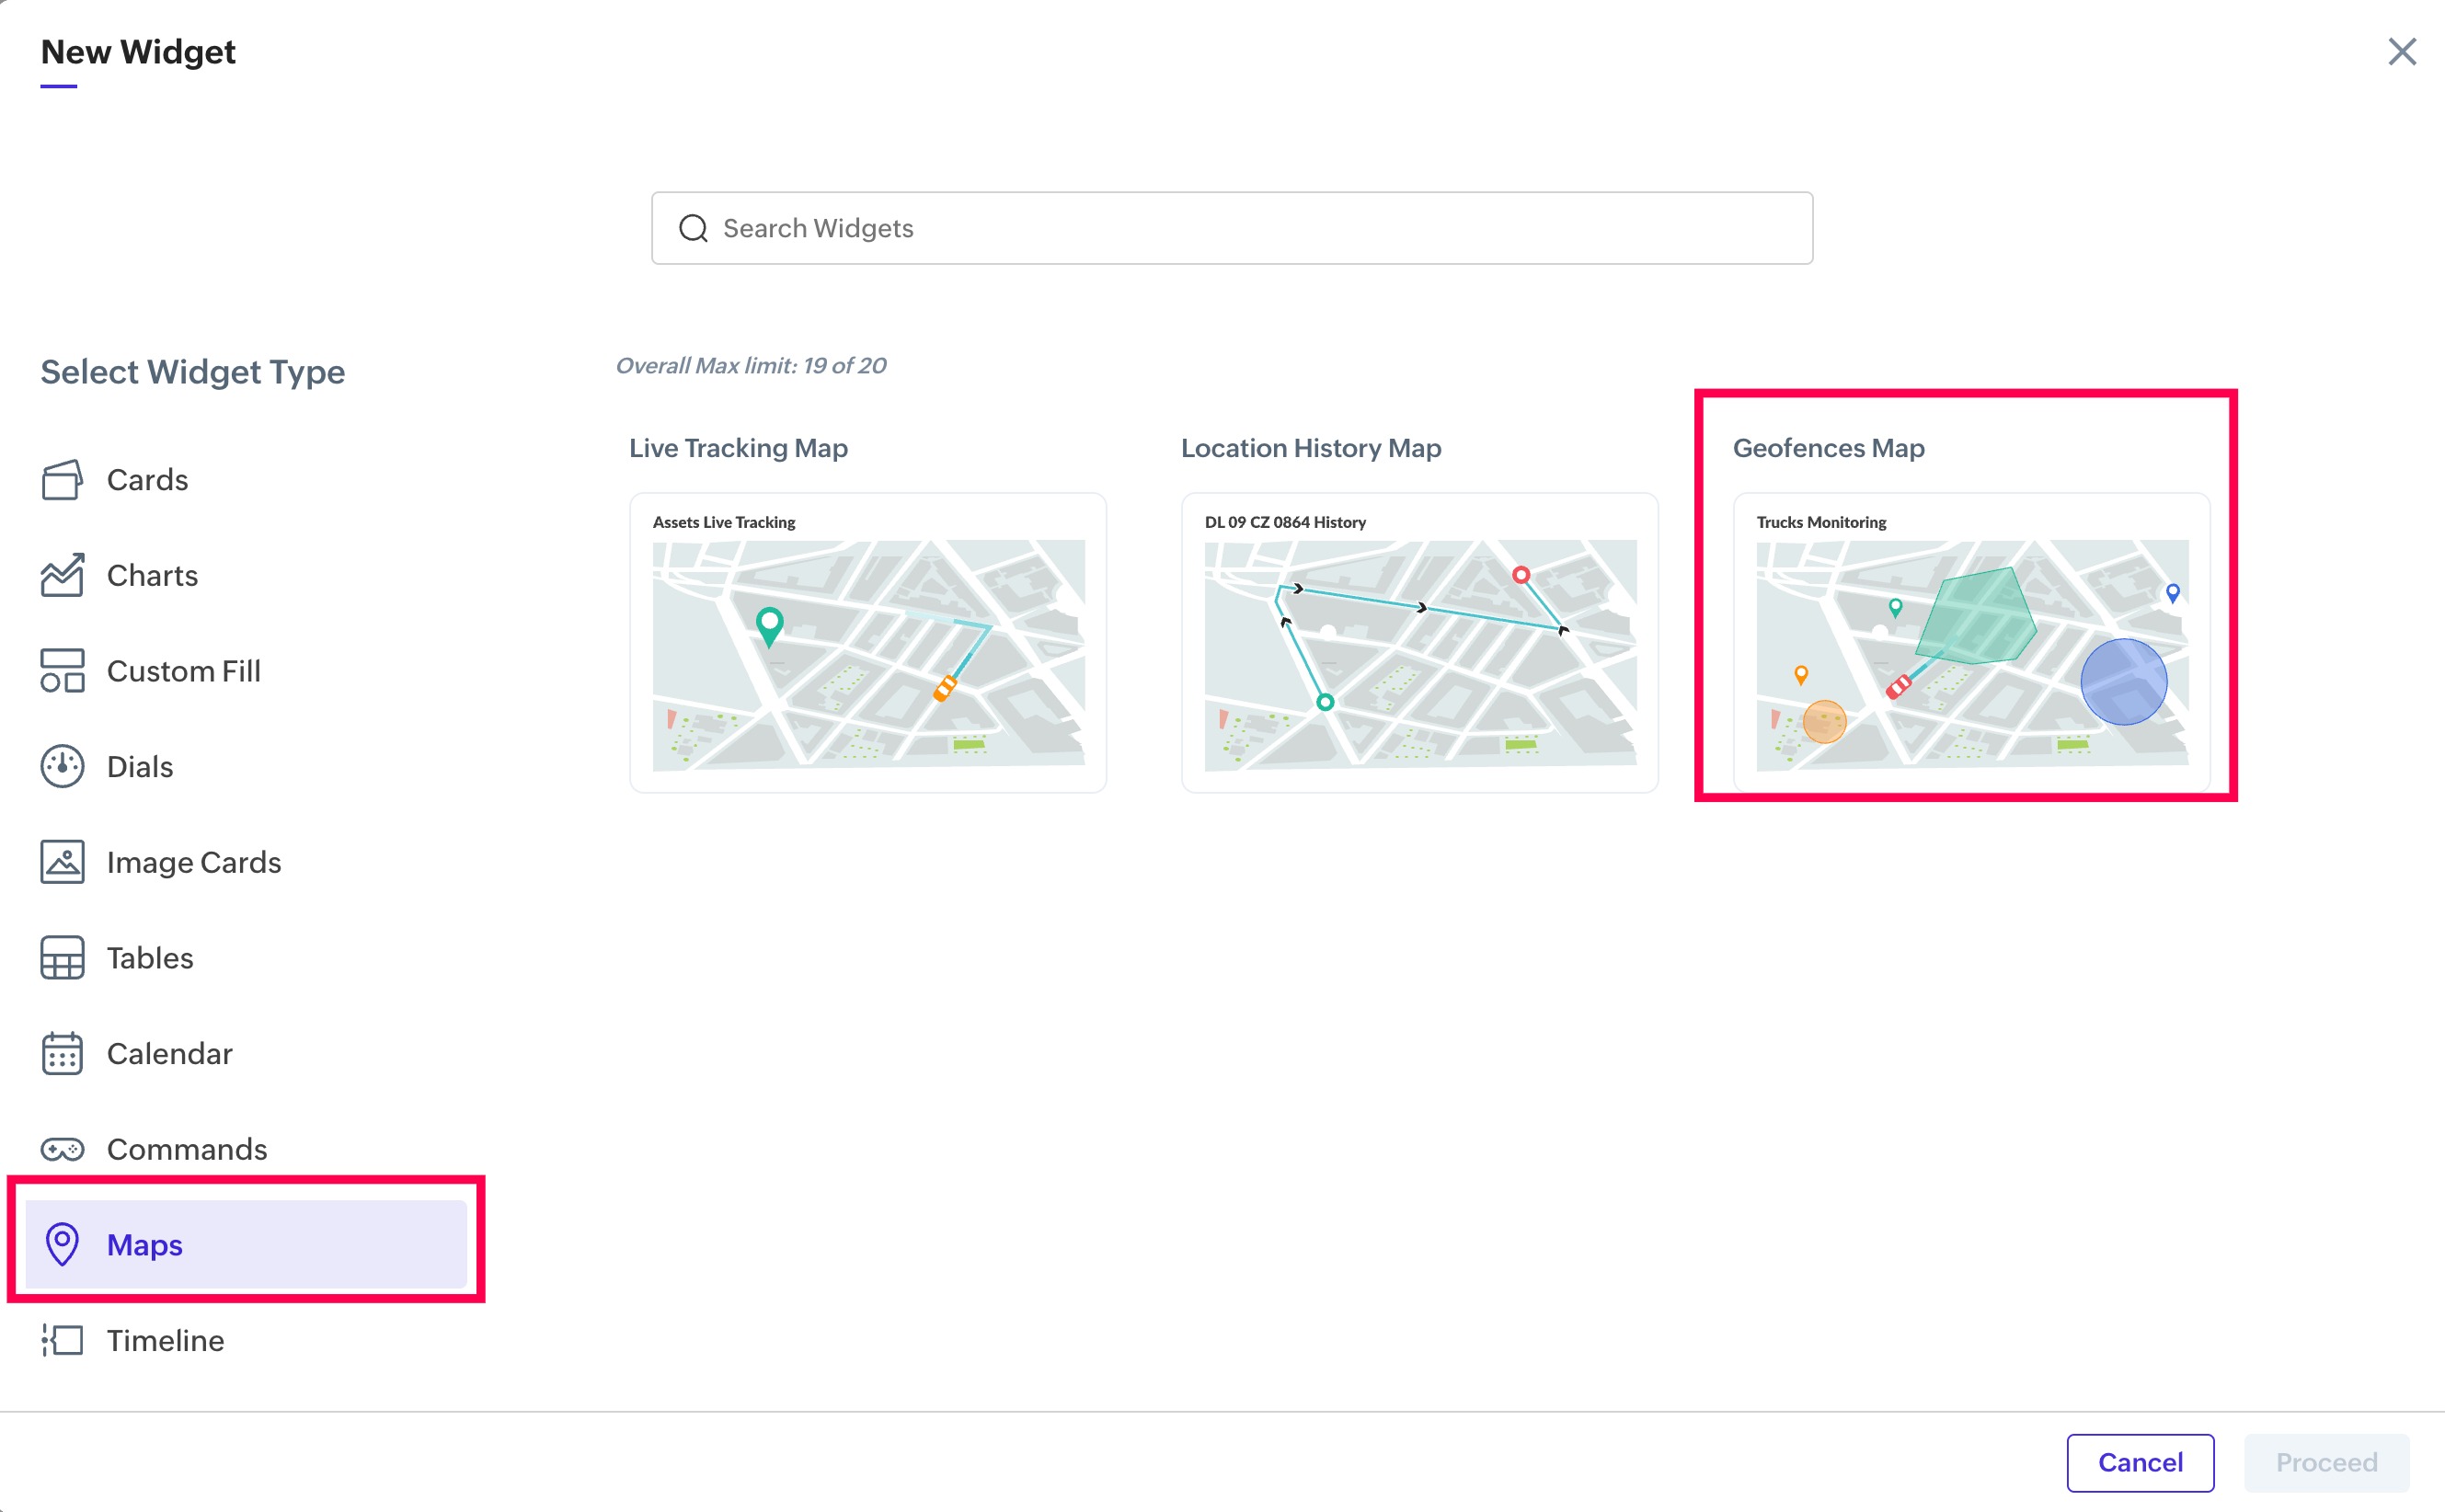Choose the Dials gauge icon

tap(62, 767)
